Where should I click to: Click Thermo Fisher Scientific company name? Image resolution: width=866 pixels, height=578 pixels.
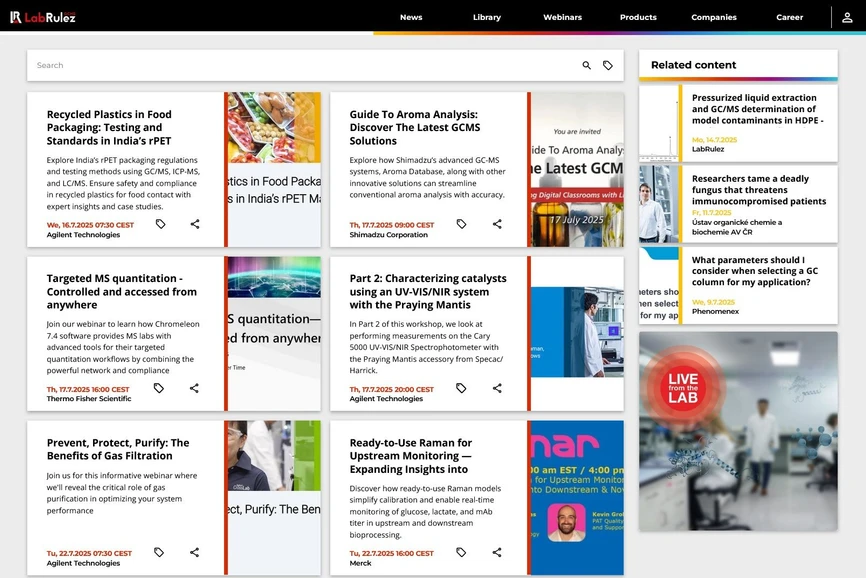tap(89, 399)
